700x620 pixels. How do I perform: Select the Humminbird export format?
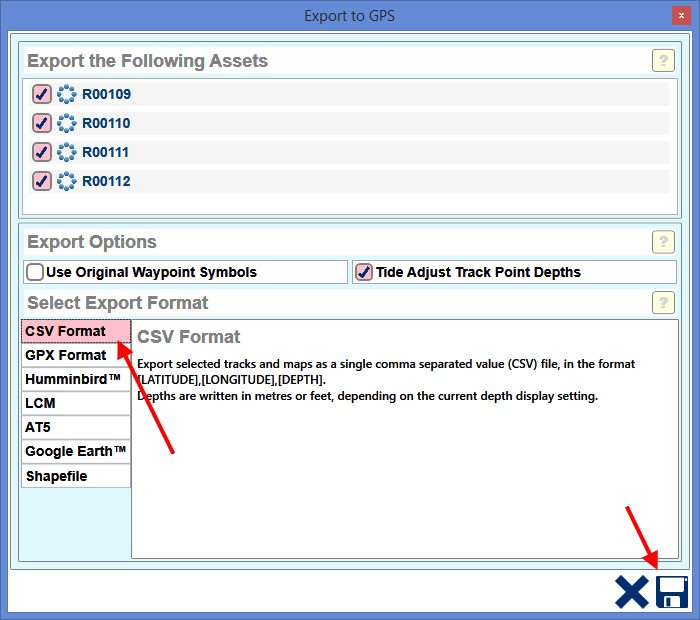(x=76, y=379)
